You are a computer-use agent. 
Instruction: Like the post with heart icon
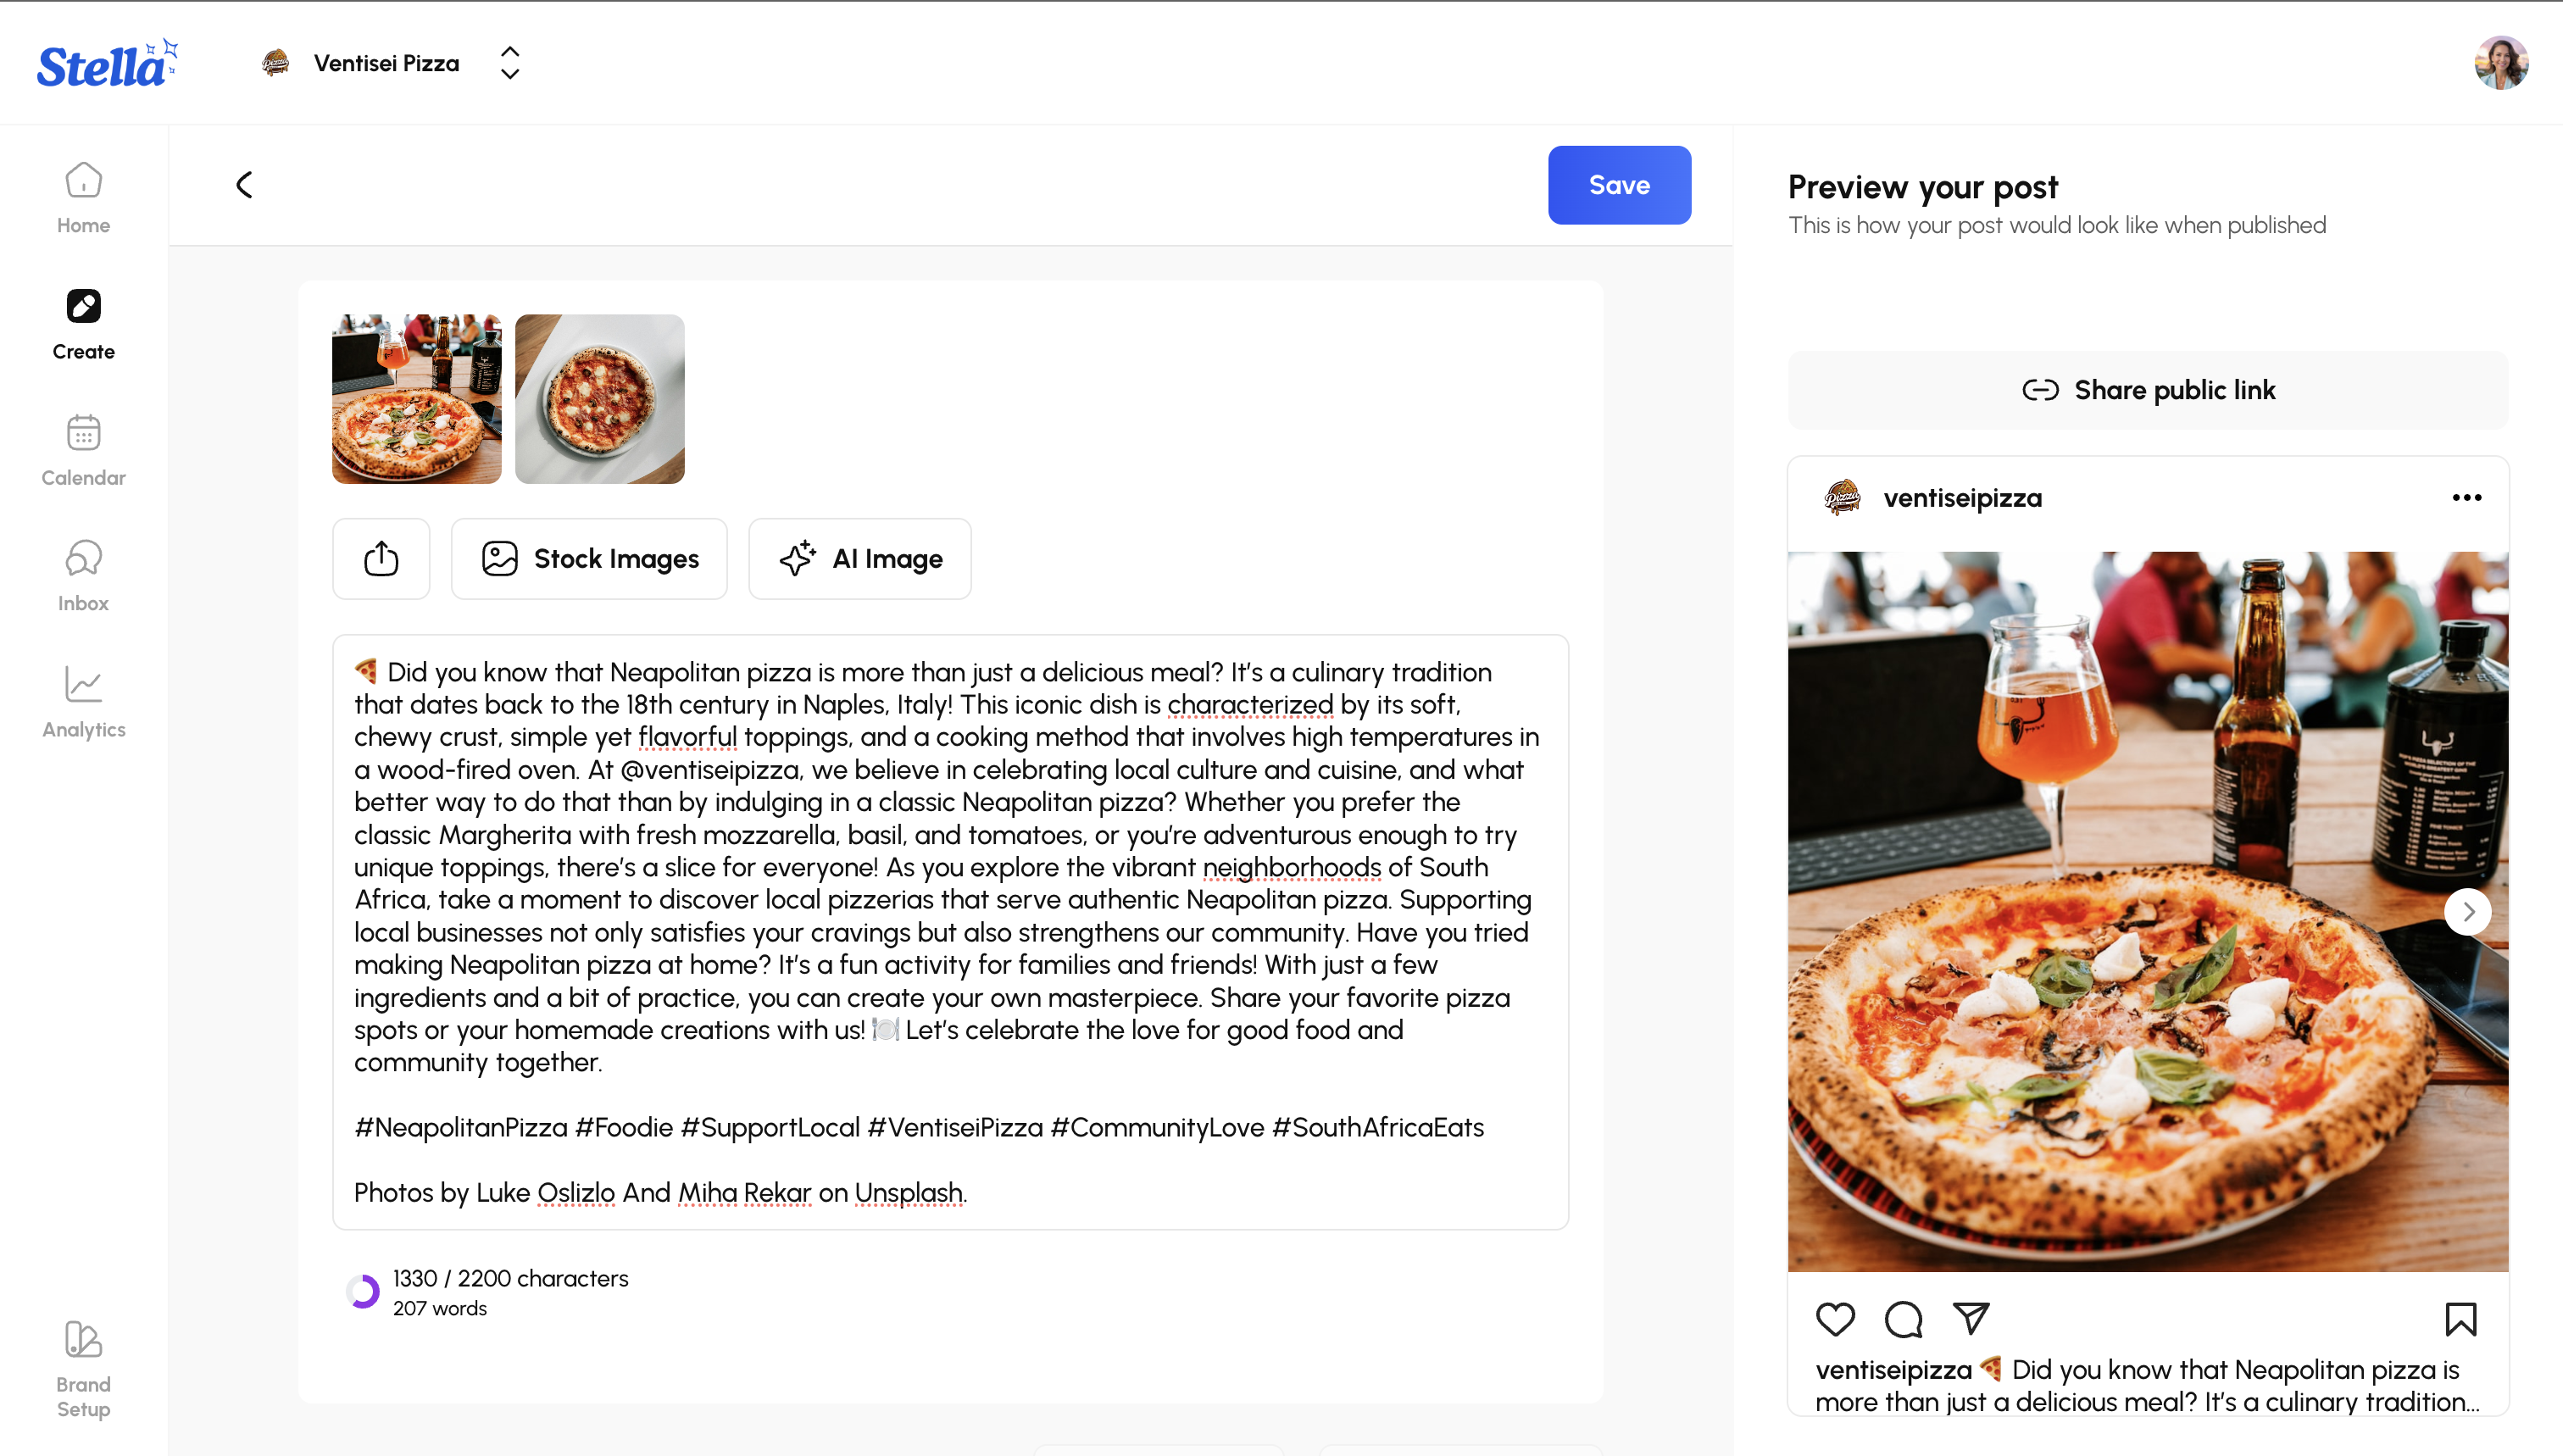pos(1835,1320)
